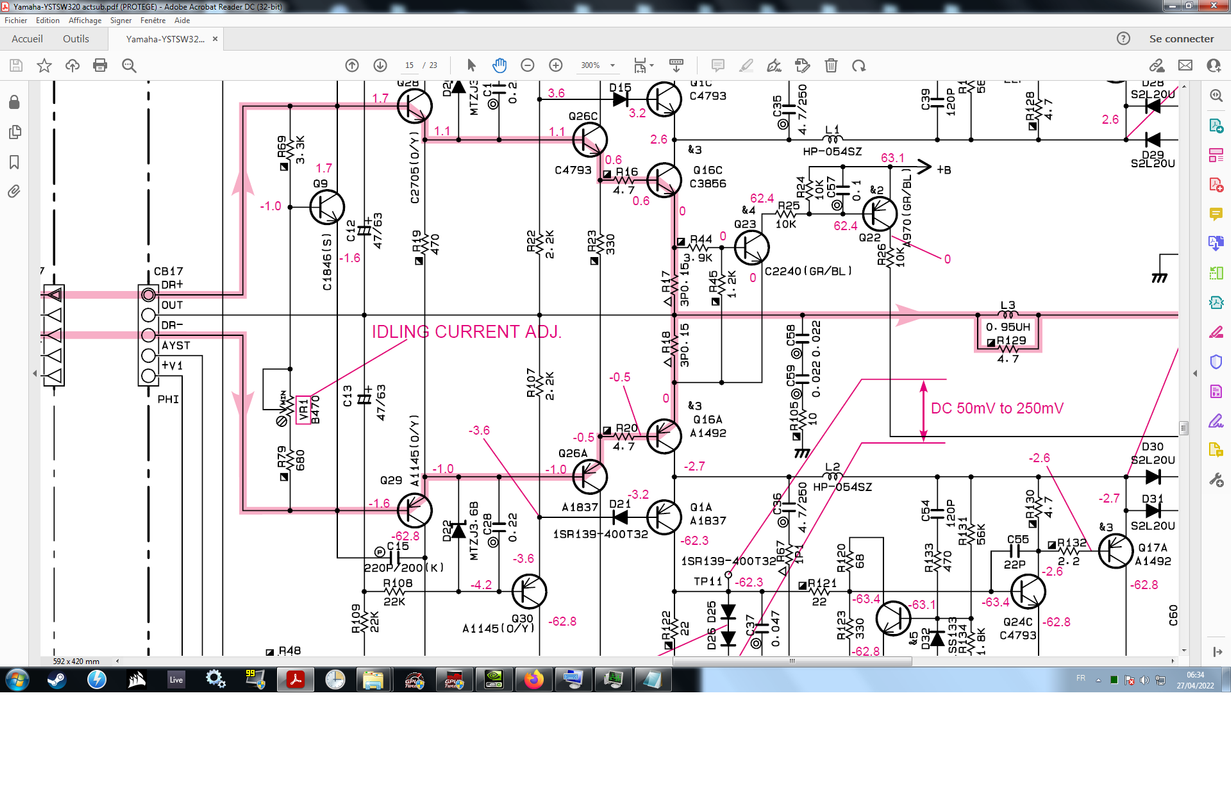The height and width of the screenshot is (800, 1231).
Task: Open More tools wrench icon
Action: click(1216, 479)
